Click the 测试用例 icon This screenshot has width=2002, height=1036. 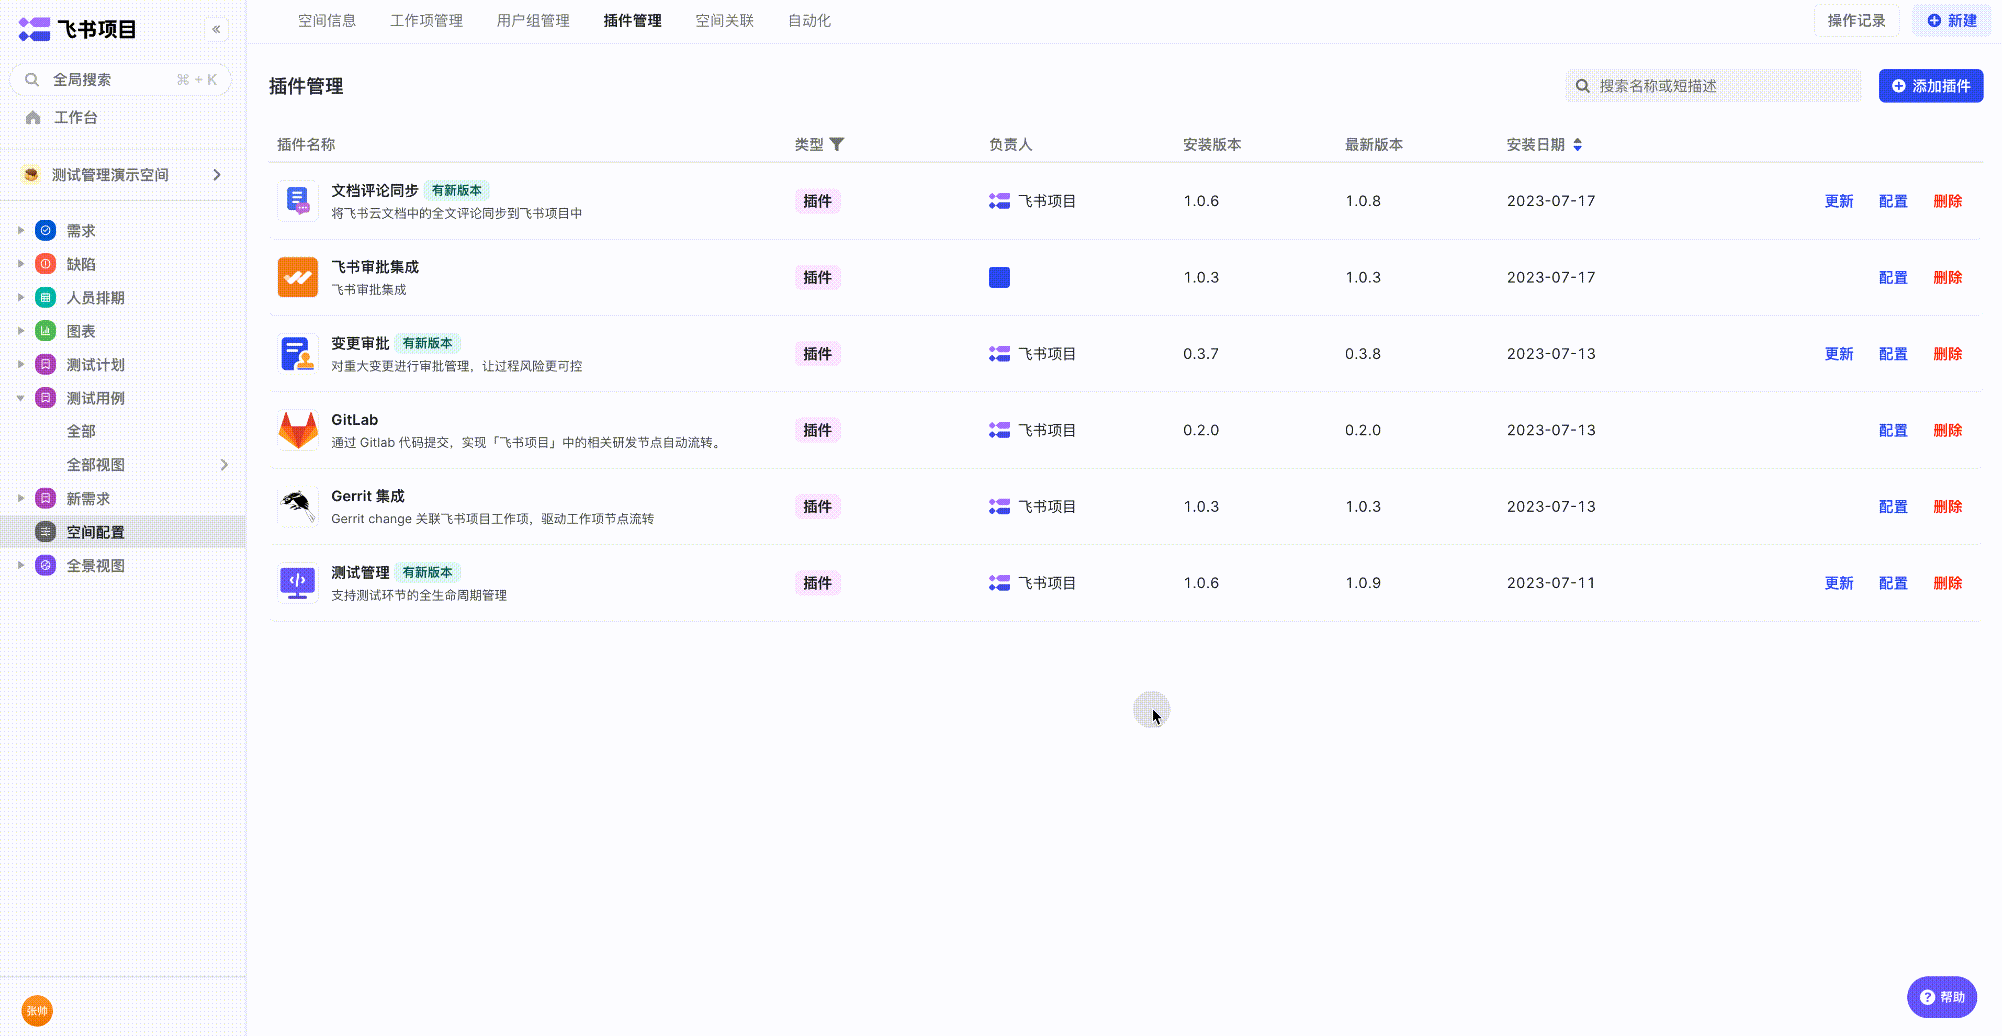(x=45, y=398)
